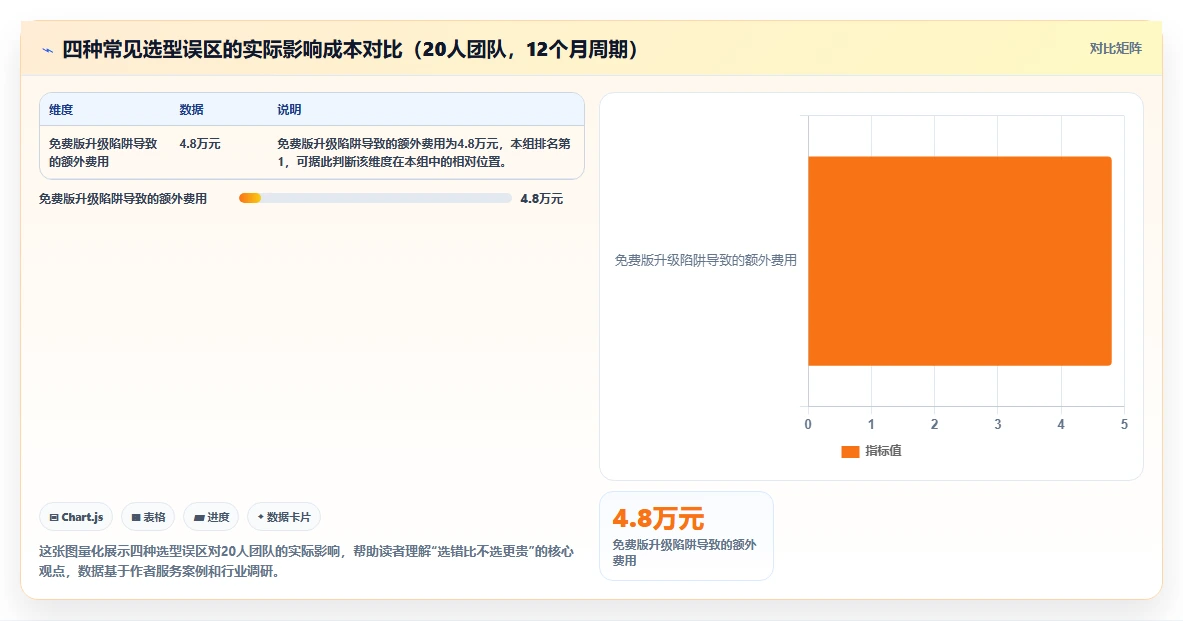1183x621 pixels.
Task: Click the 4.8万元 table cell
Action: 200,143
